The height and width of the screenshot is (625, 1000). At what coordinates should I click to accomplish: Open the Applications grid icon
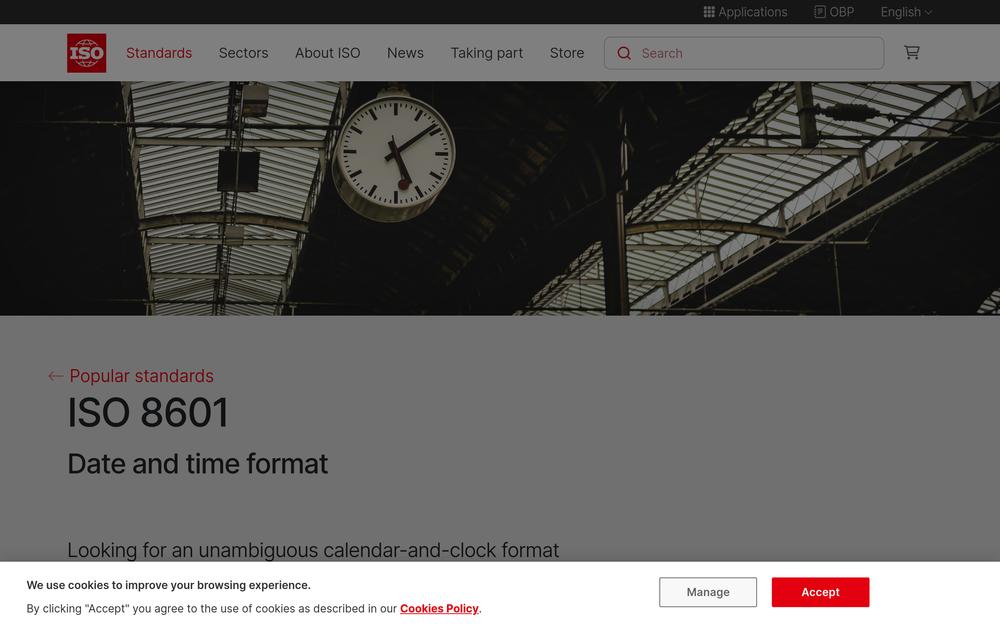[x=709, y=11]
